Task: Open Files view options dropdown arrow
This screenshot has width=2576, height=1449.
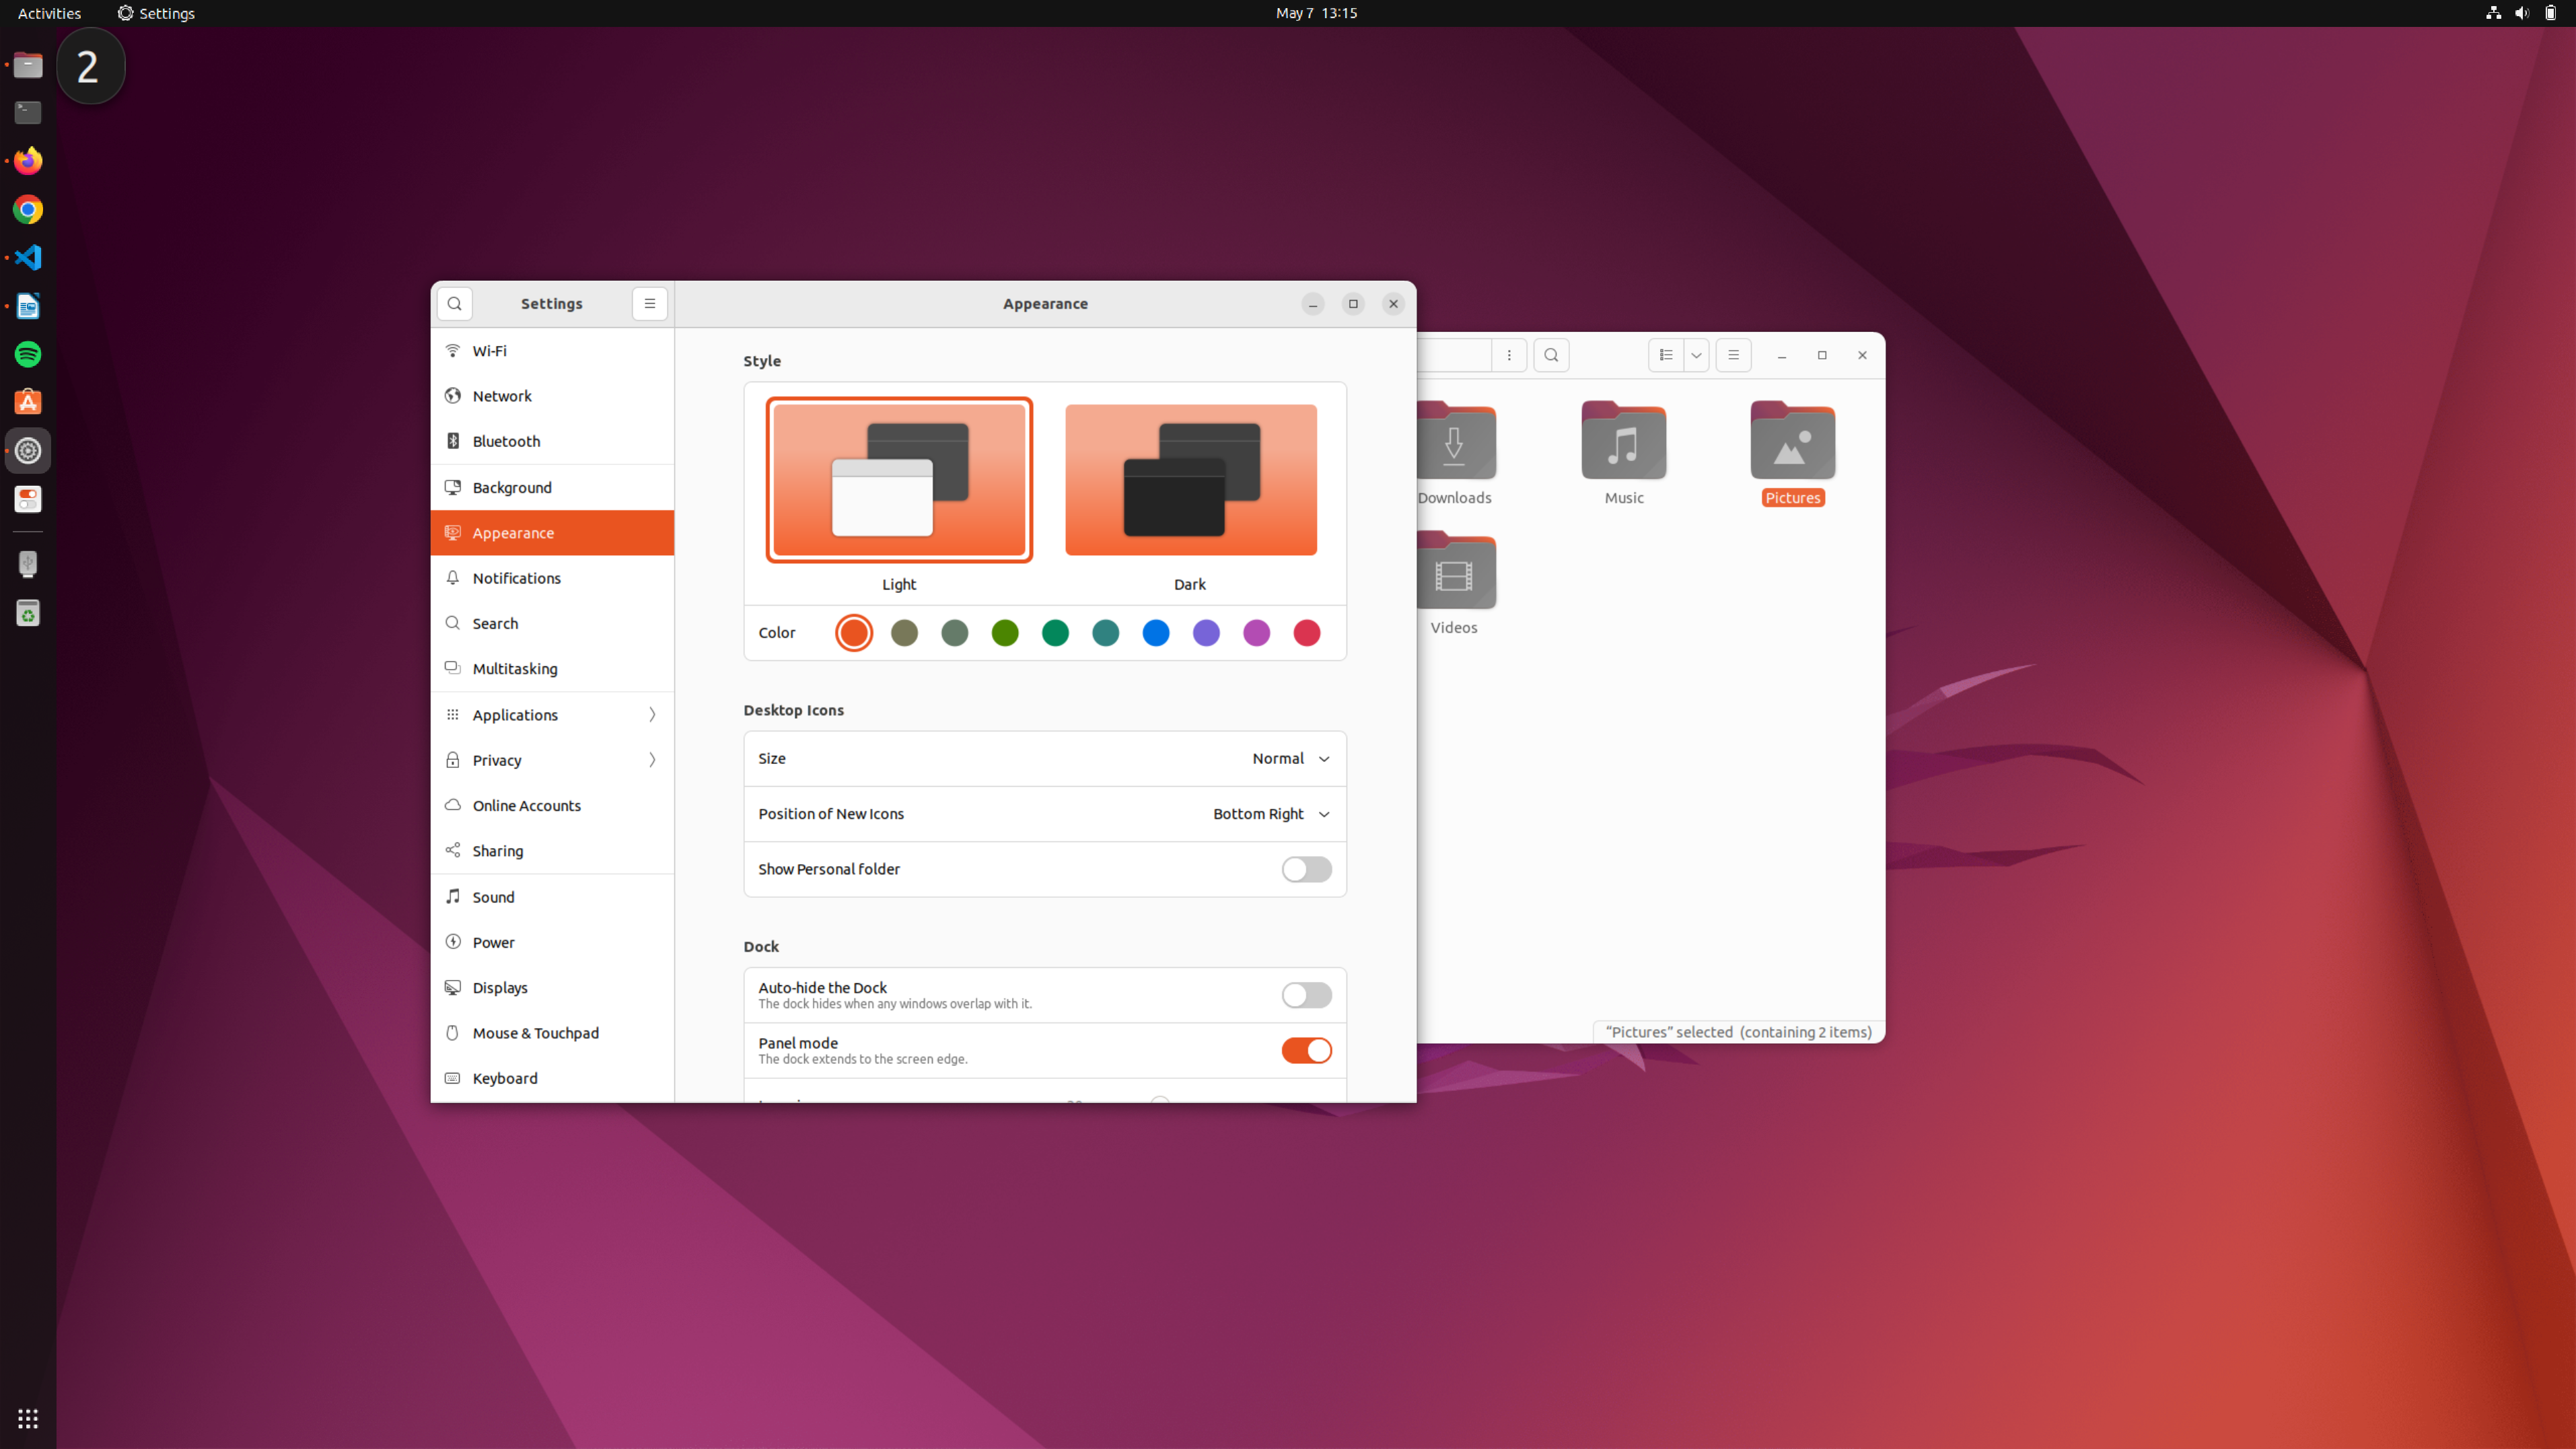Action: (x=1696, y=355)
